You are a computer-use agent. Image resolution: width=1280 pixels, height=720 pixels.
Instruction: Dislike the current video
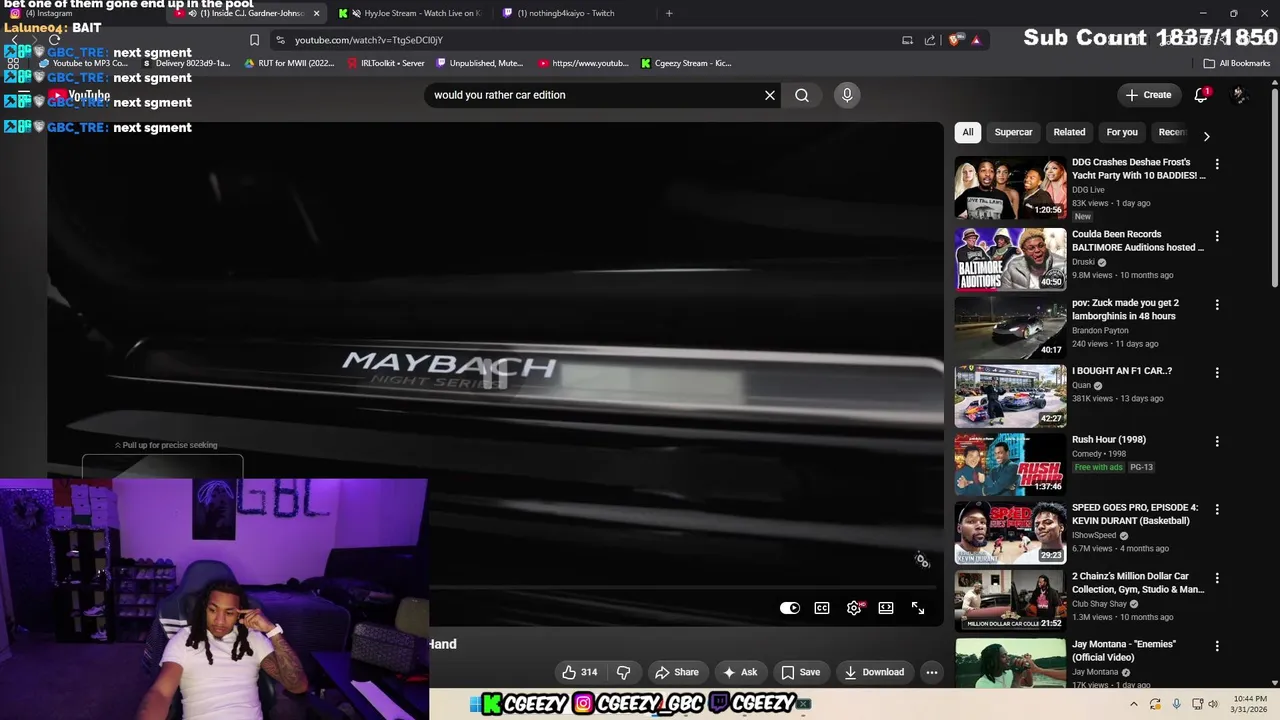pos(623,672)
